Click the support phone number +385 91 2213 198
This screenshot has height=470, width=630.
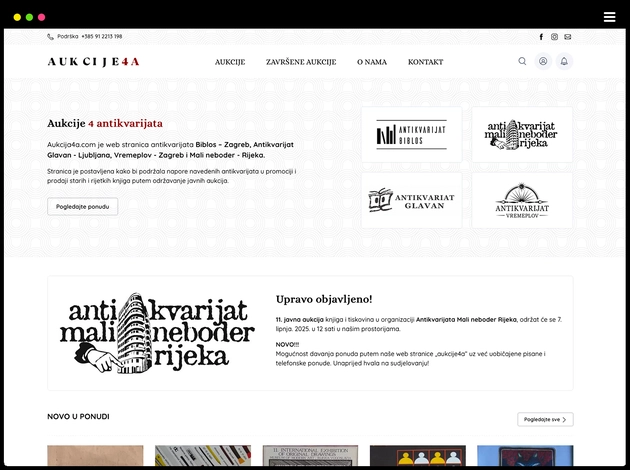tap(102, 37)
